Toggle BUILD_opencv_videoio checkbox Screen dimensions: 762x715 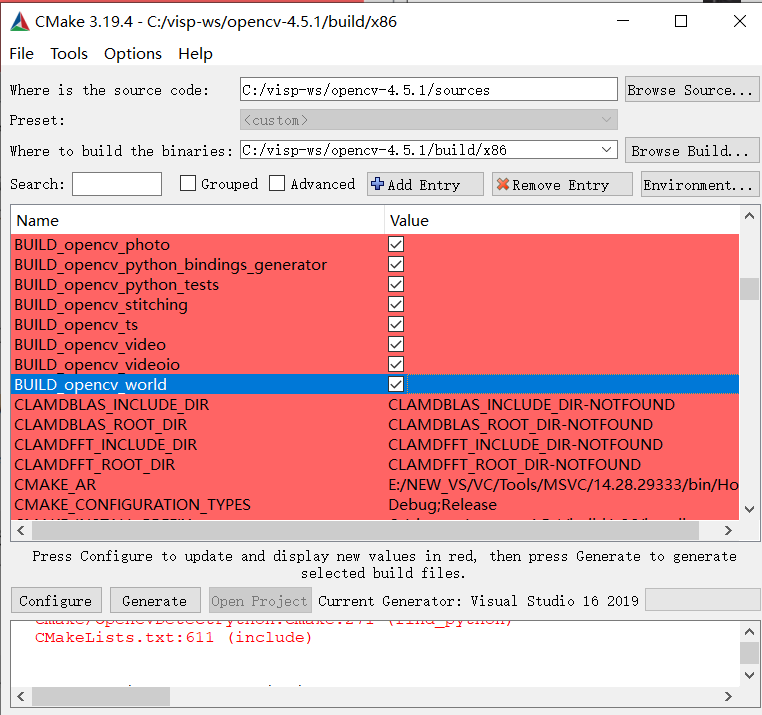click(396, 365)
